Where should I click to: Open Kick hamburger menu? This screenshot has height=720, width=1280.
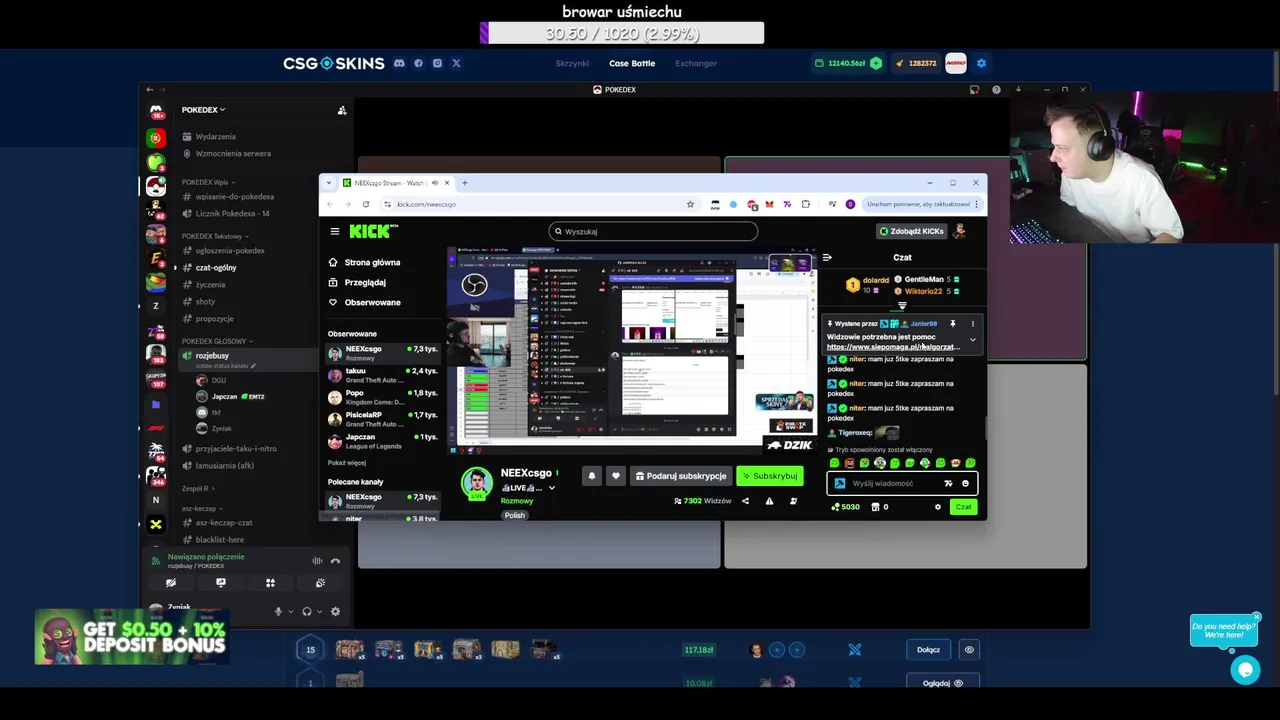pos(335,231)
